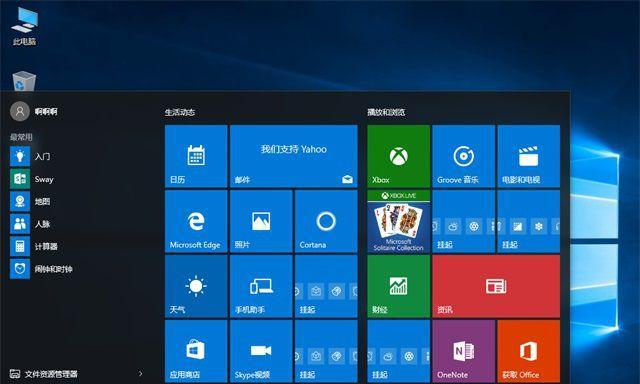Open the Recycle Bin desktop icon

(x=24, y=81)
